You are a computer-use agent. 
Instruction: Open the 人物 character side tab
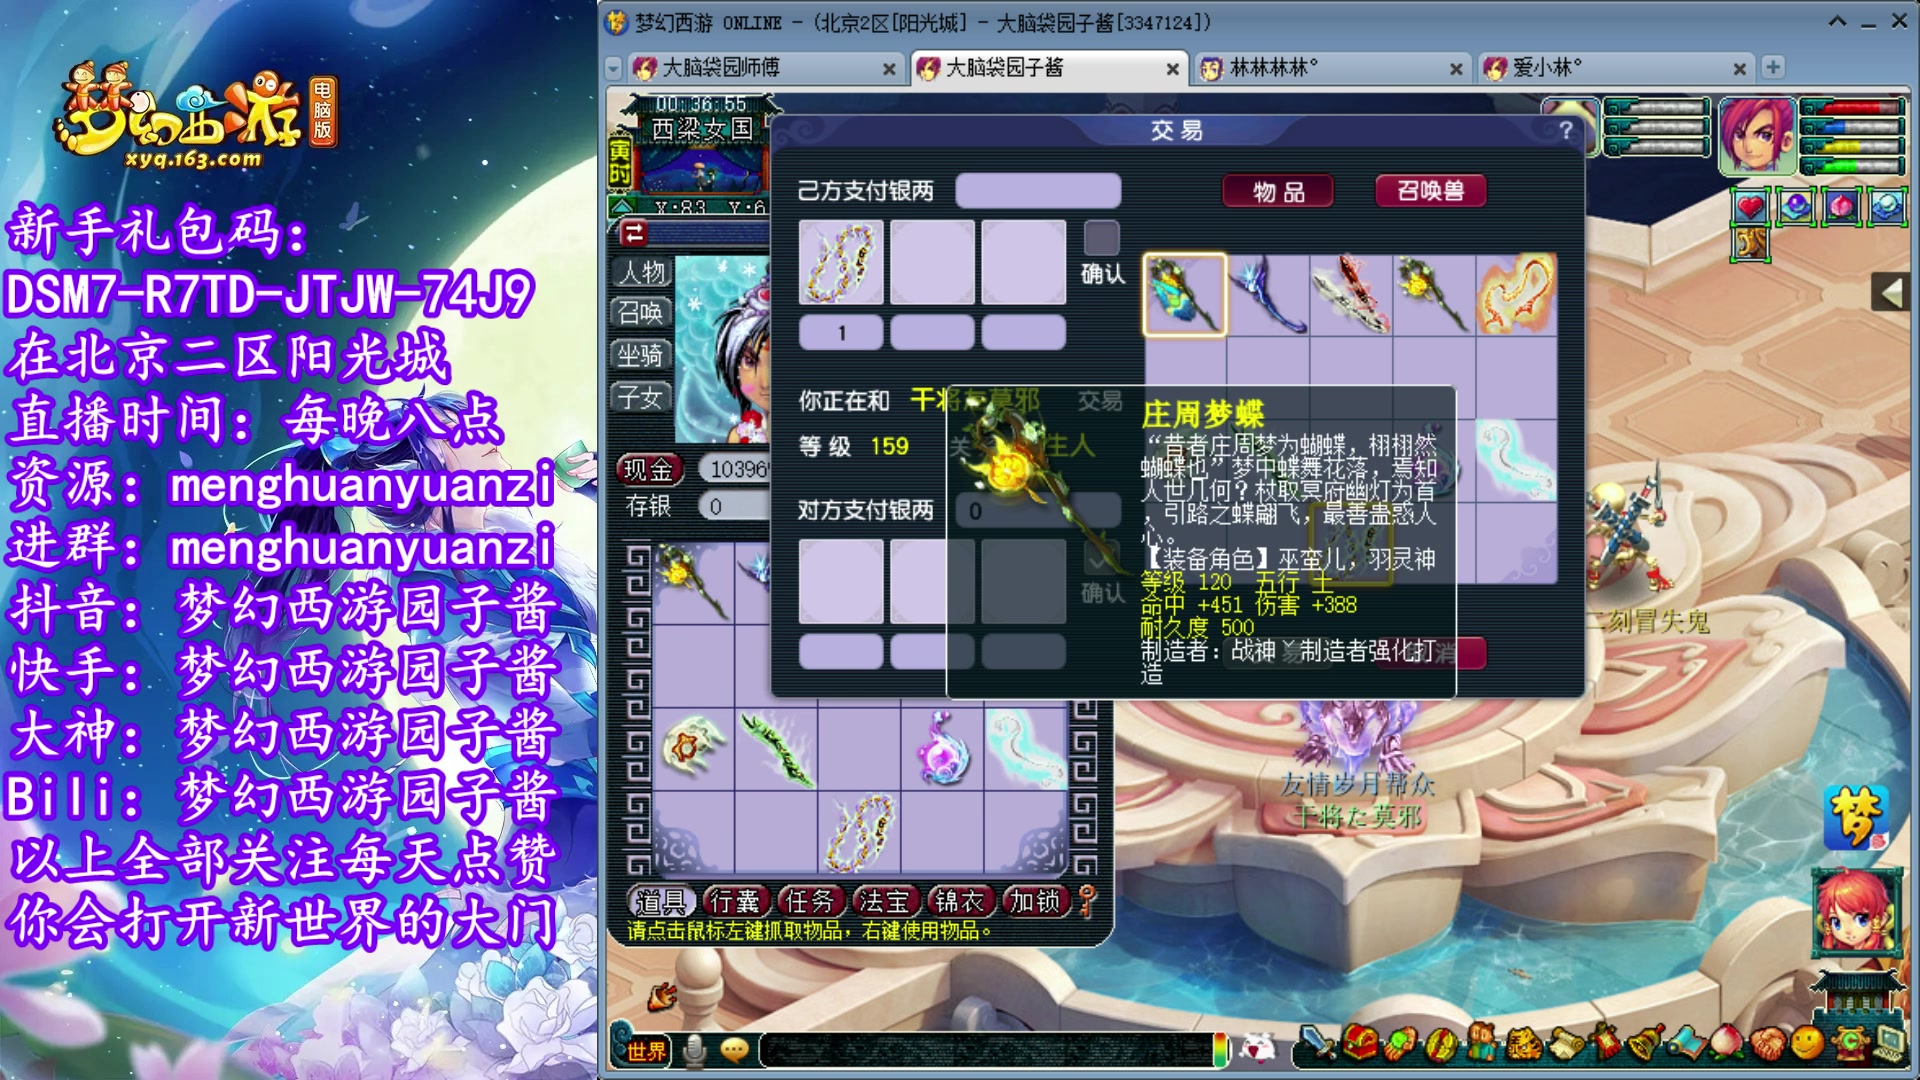(641, 272)
